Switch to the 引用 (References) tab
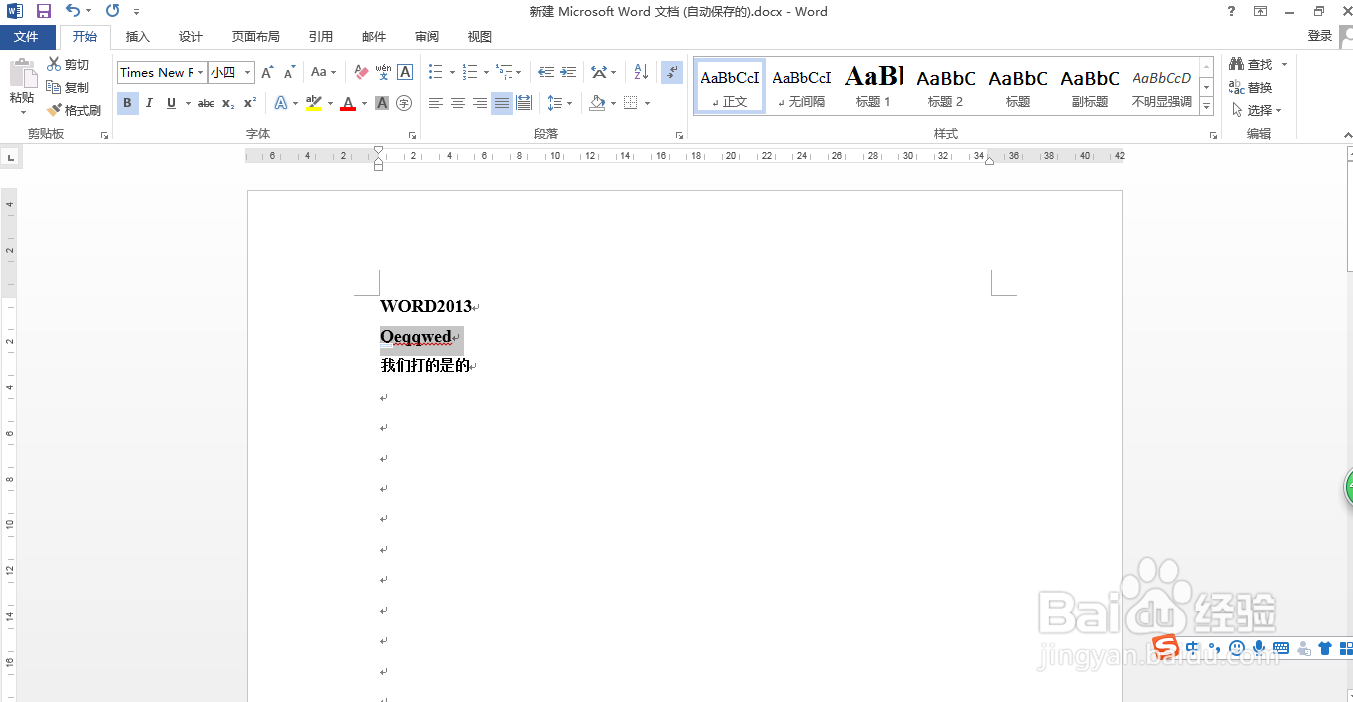This screenshot has width=1353, height=702. [x=321, y=37]
